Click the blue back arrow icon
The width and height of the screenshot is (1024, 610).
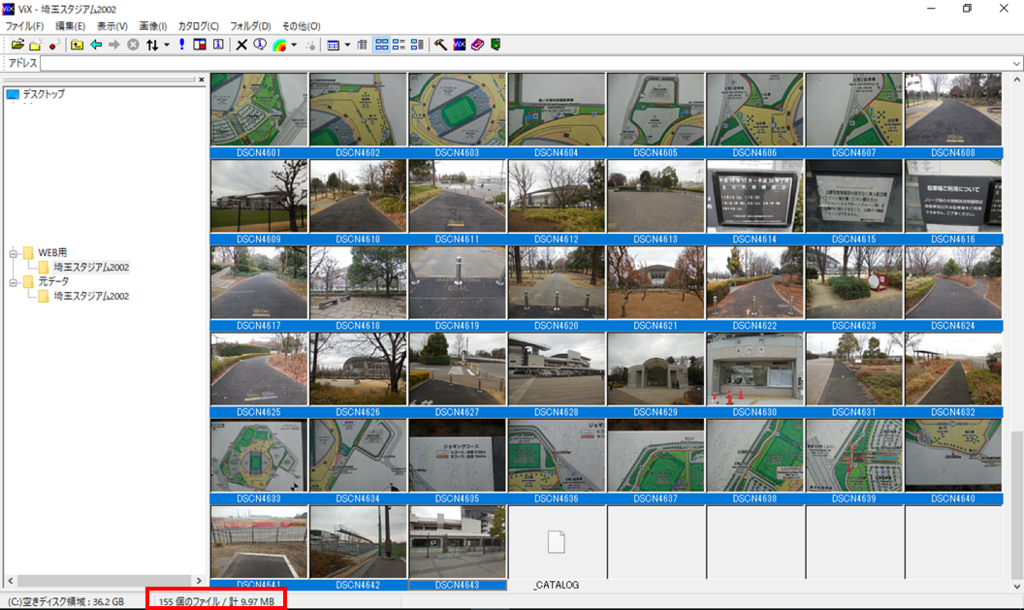(x=96, y=44)
